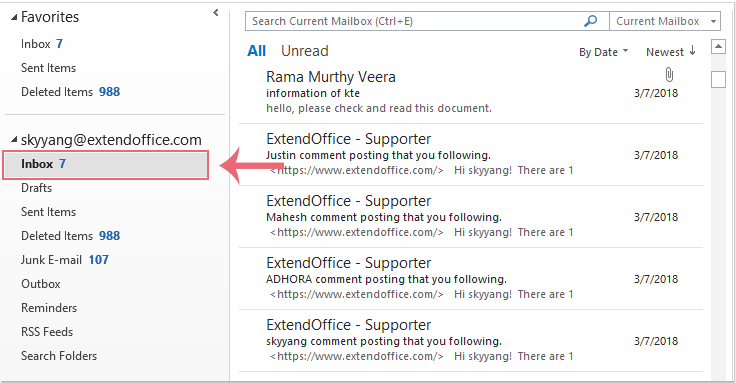Open the 'ADHORA comment posting' email
Screen dimensions: 736x383
tap(471, 278)
